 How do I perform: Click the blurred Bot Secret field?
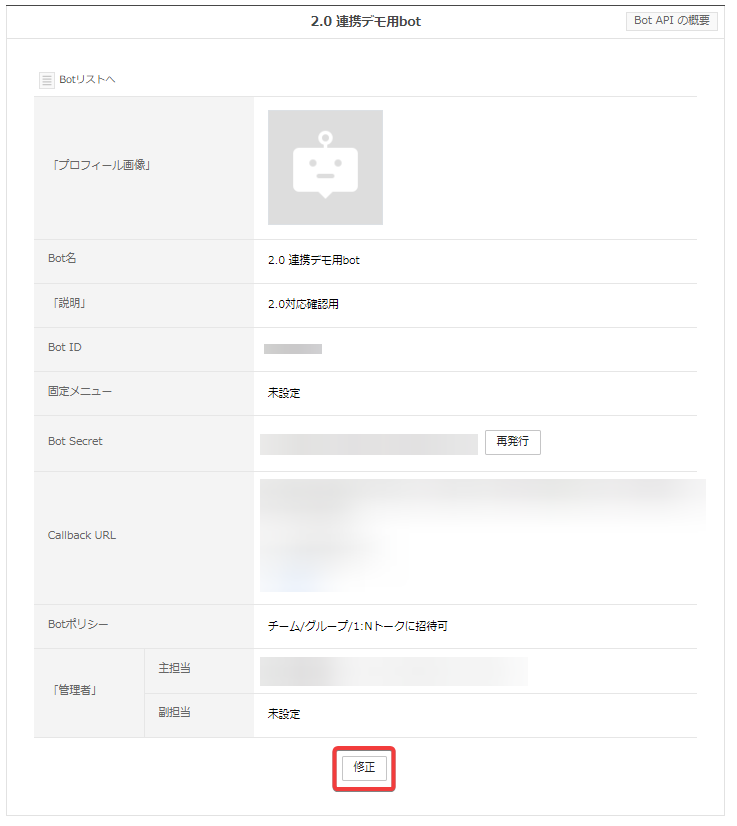tap(368, 443)
